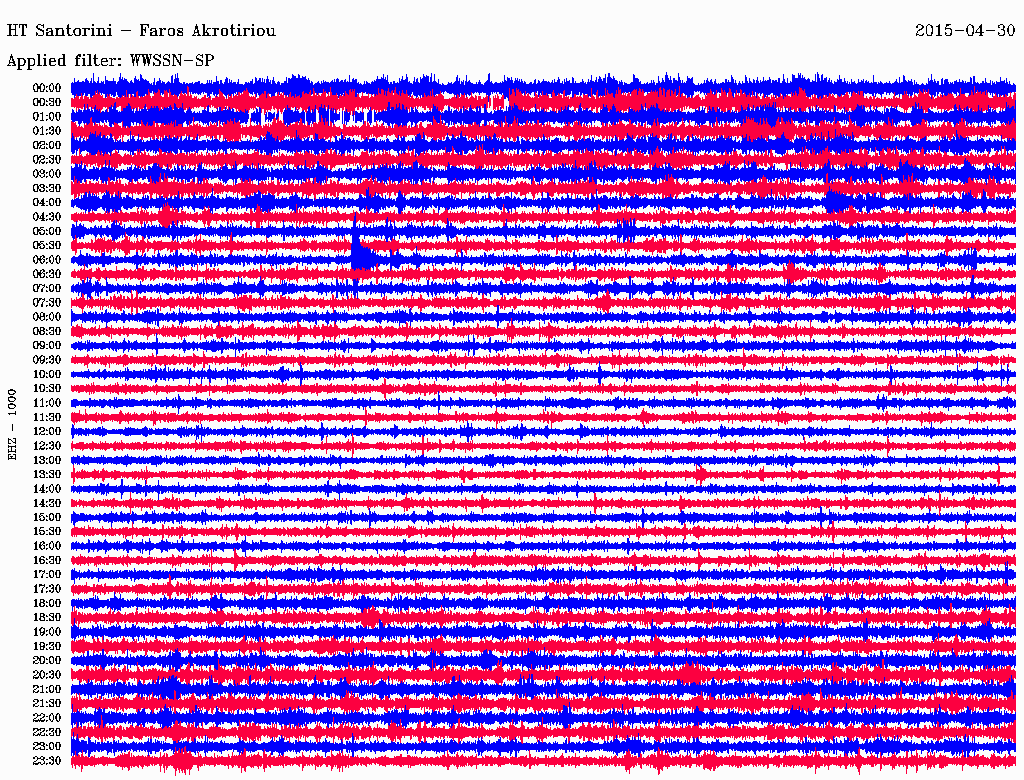Image resolution: width=1024 pixels, height=780 pixels.
Task: Click the '07:00' time label
Action: click(47, 288)
